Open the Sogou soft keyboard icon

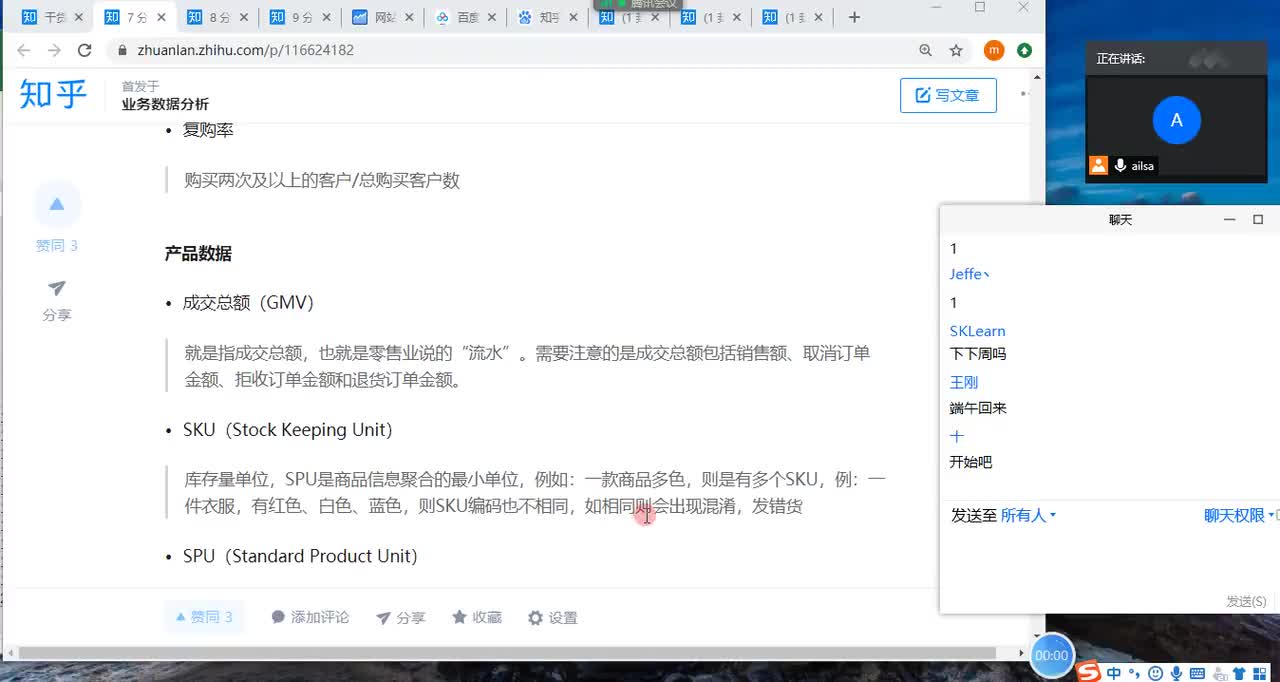[x=1197, y=673]
